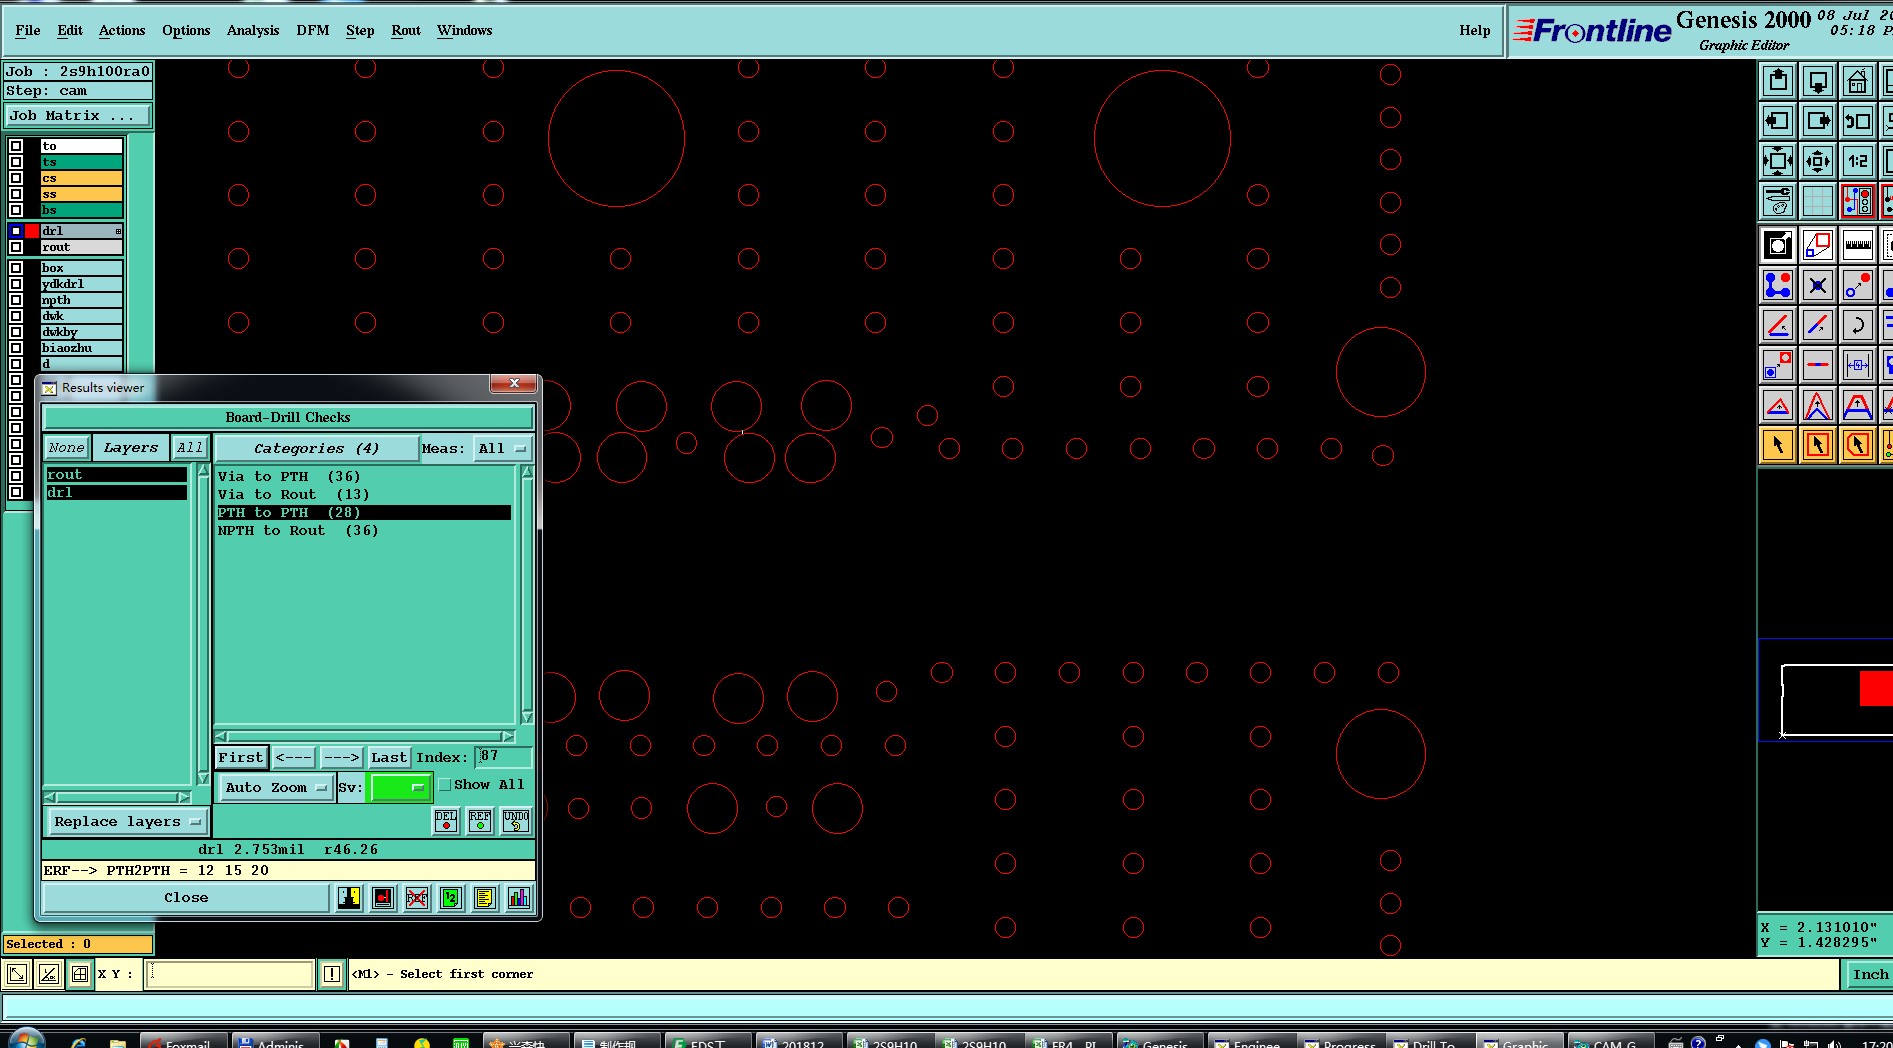1893x1048 pixels.
Task: Open the Inch units selector
Action: coord(1868,974)
